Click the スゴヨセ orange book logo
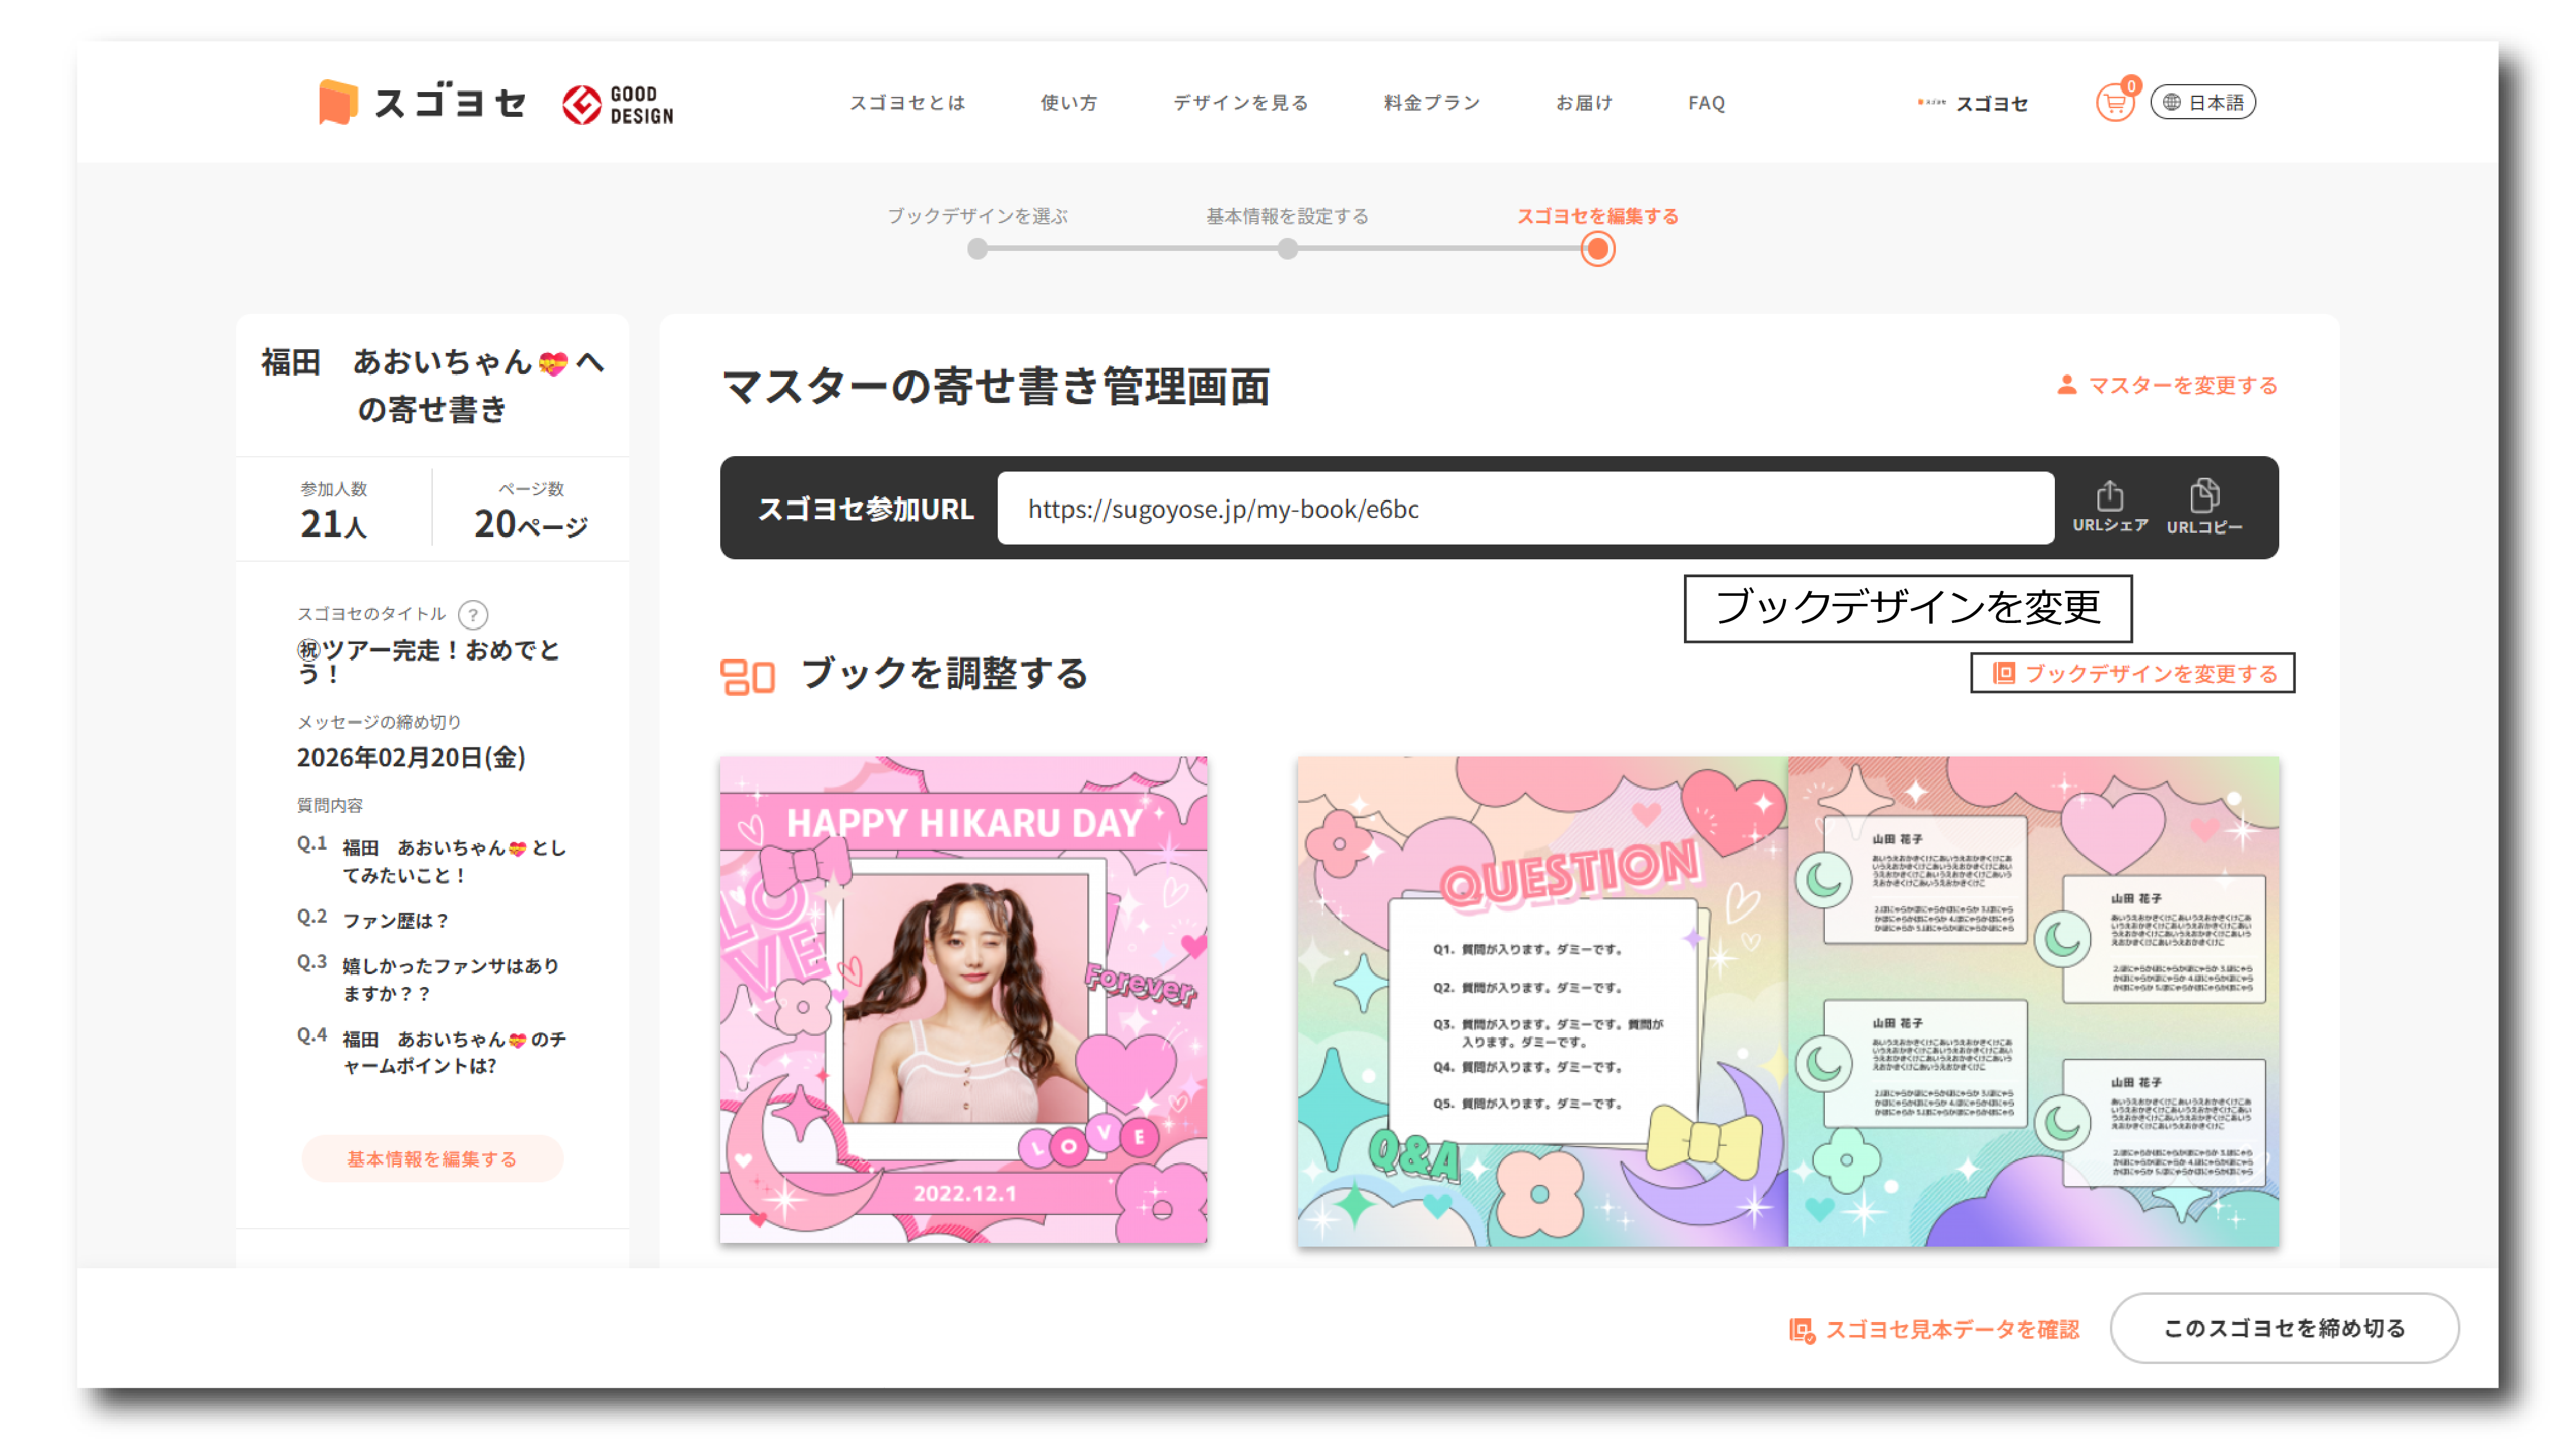 click(338, 102)
